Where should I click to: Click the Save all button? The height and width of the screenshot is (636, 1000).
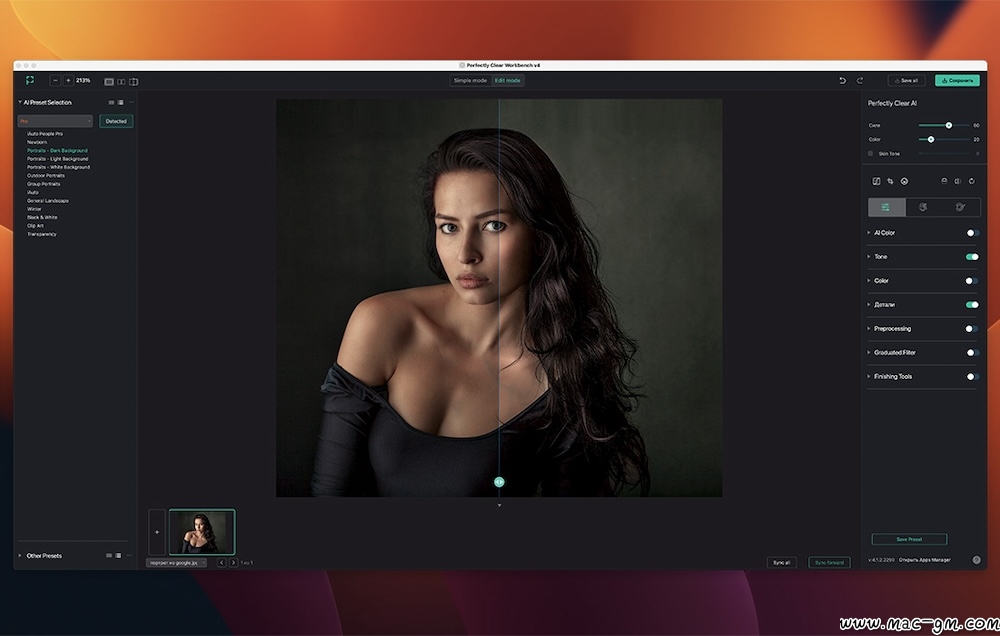click(x=906, y=80)
